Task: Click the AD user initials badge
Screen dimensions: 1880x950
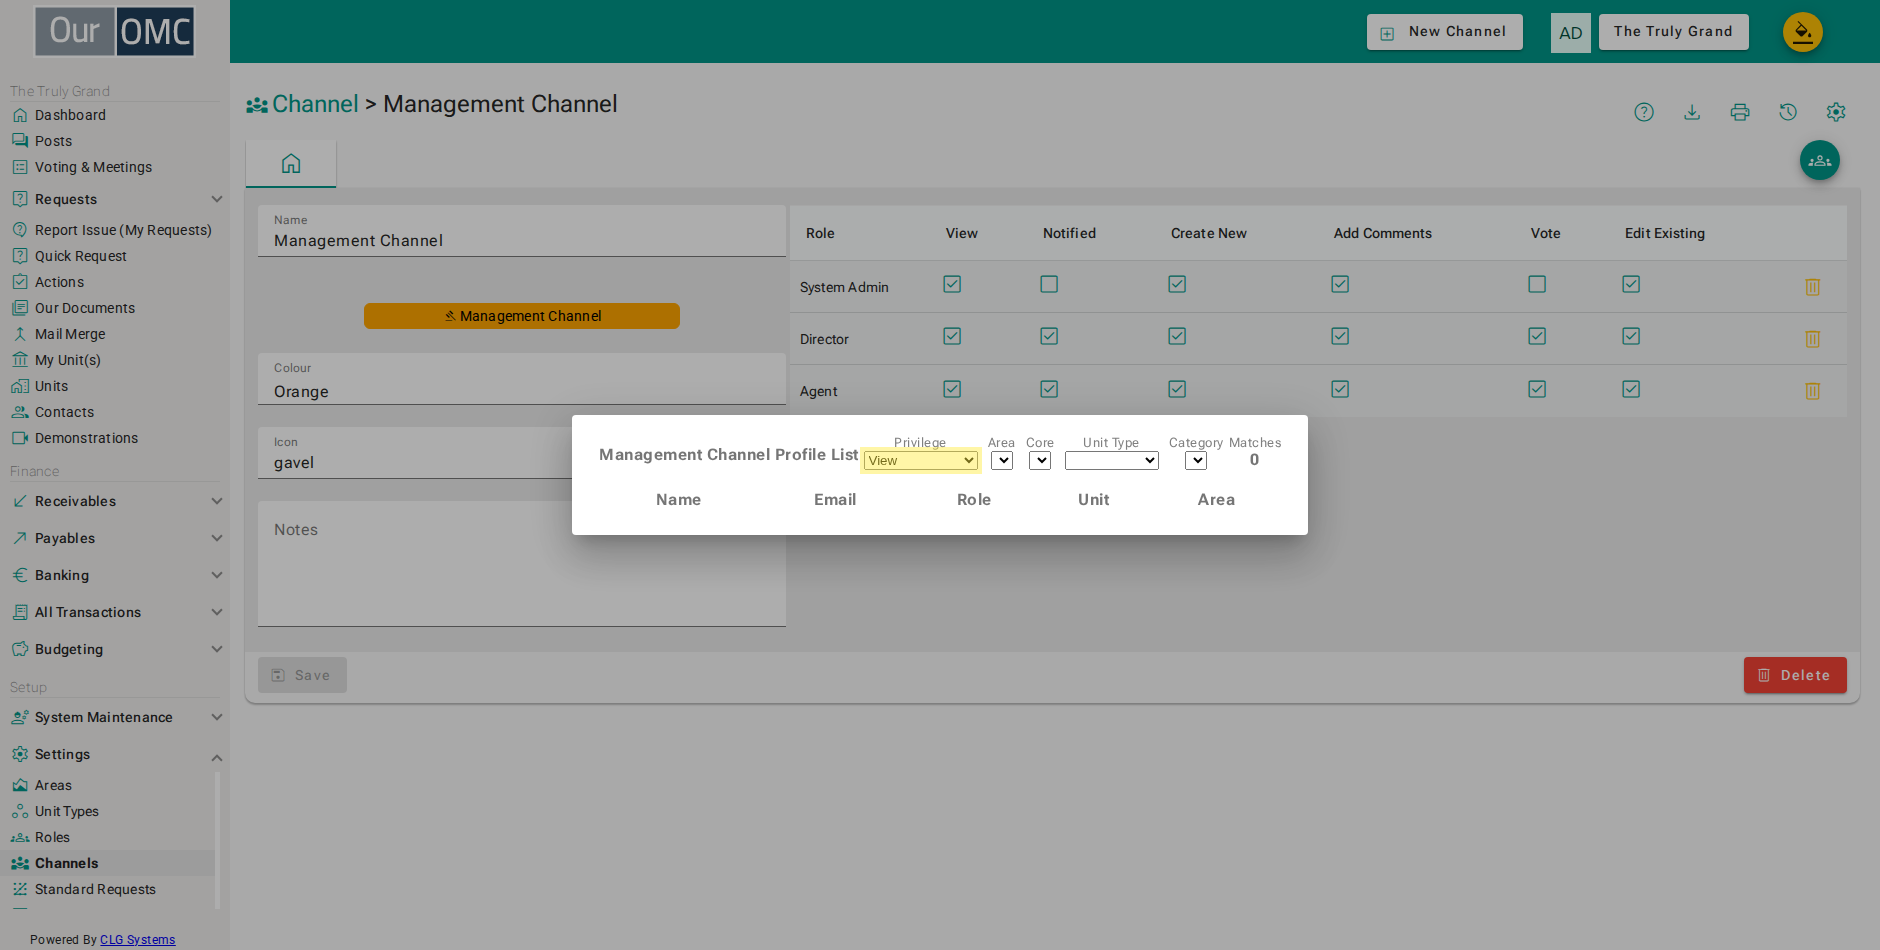Action: (1571, 32)
